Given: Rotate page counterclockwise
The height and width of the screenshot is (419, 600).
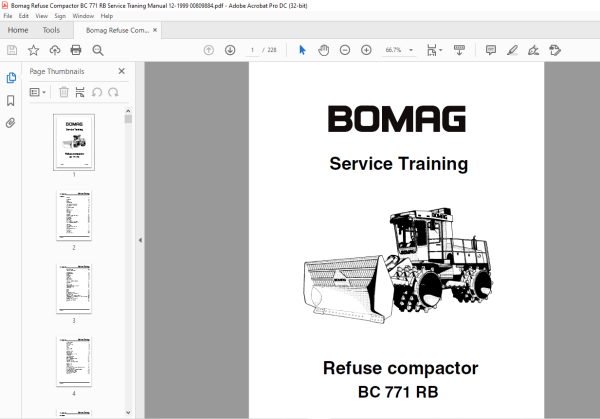Looking at the screenshot, I should [97, 92].
